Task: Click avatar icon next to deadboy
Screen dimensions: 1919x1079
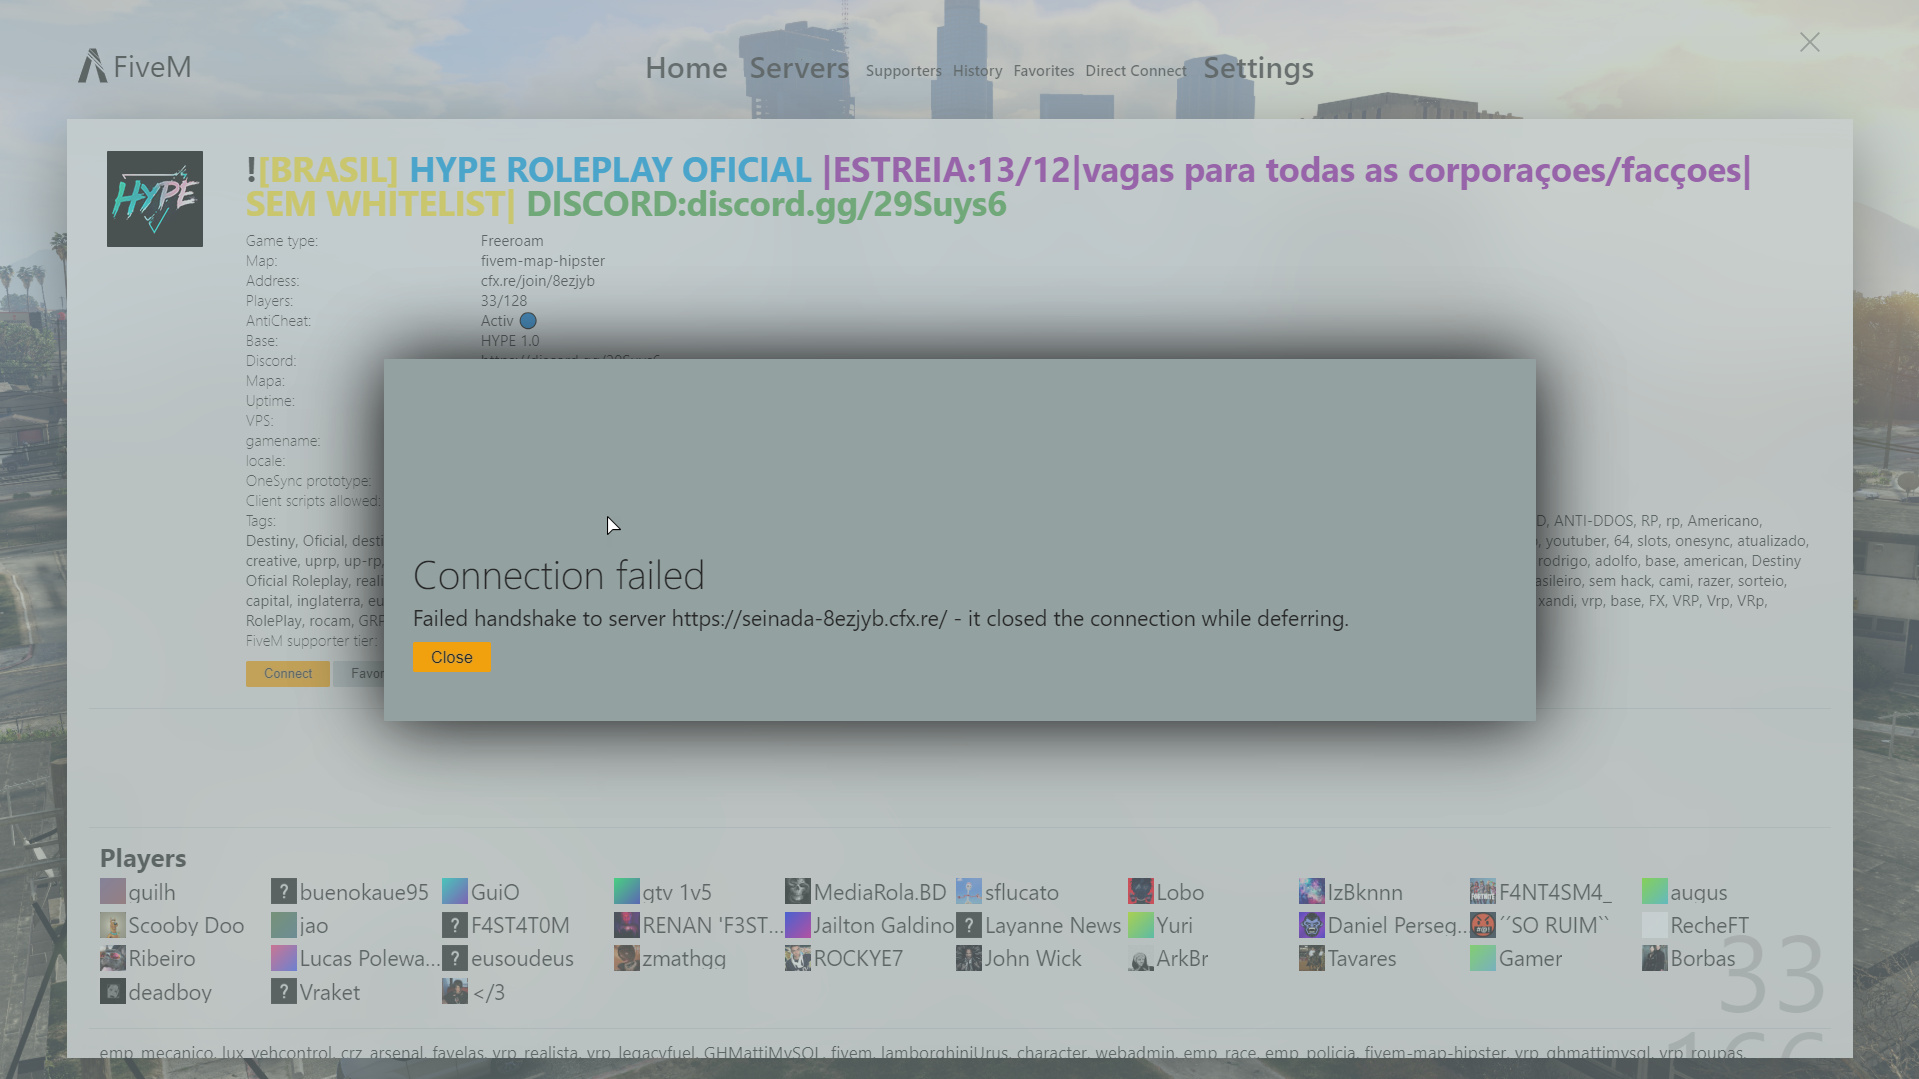Action: [x=113, y=992]
